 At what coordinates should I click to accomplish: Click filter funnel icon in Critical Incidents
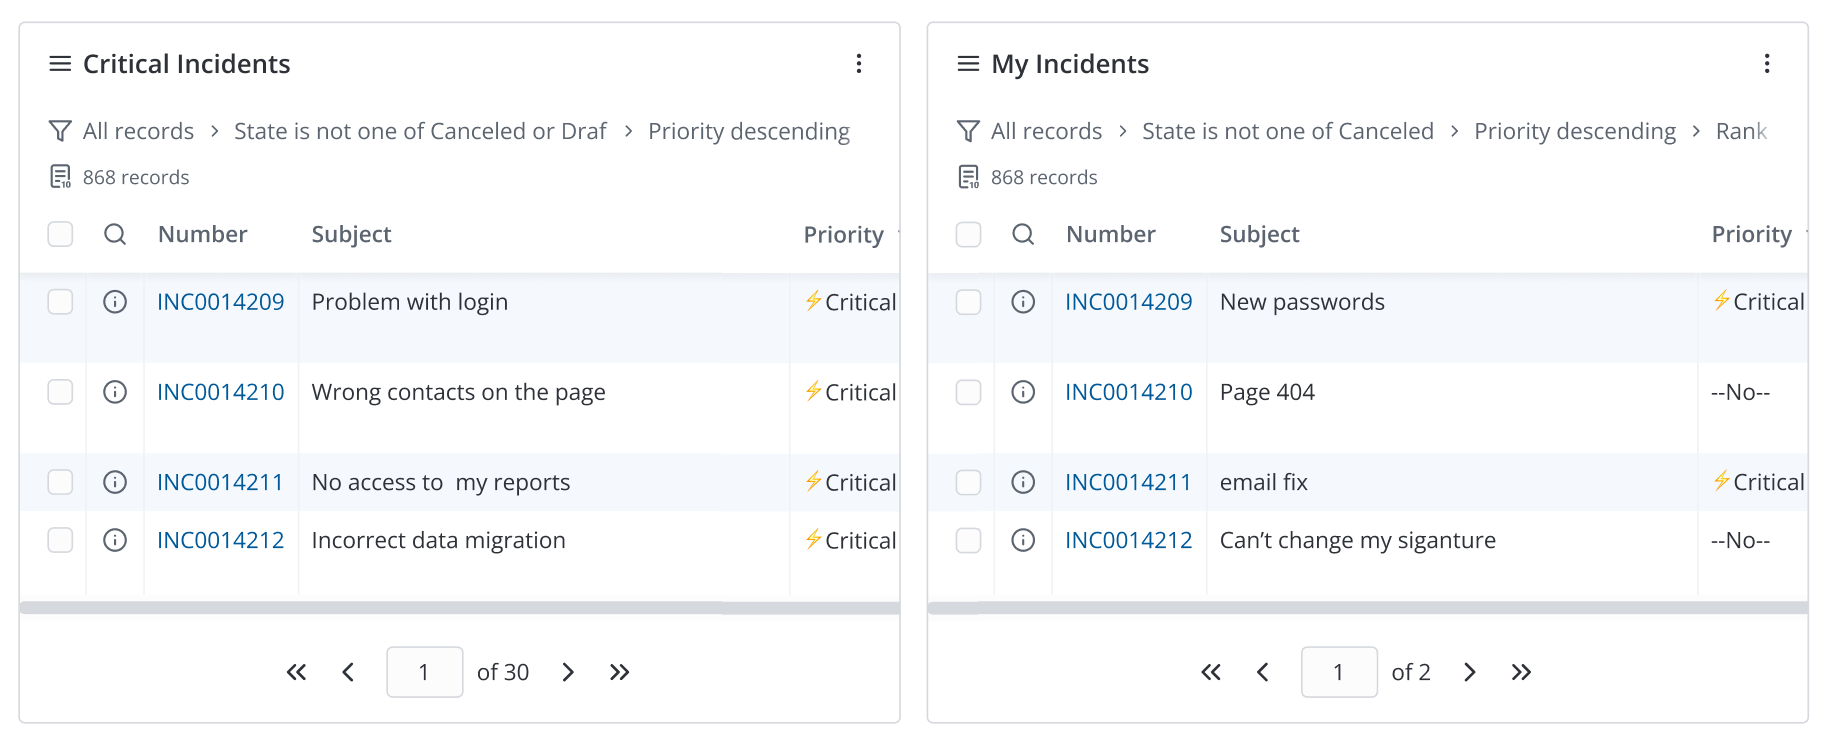[x=60, y=131]
